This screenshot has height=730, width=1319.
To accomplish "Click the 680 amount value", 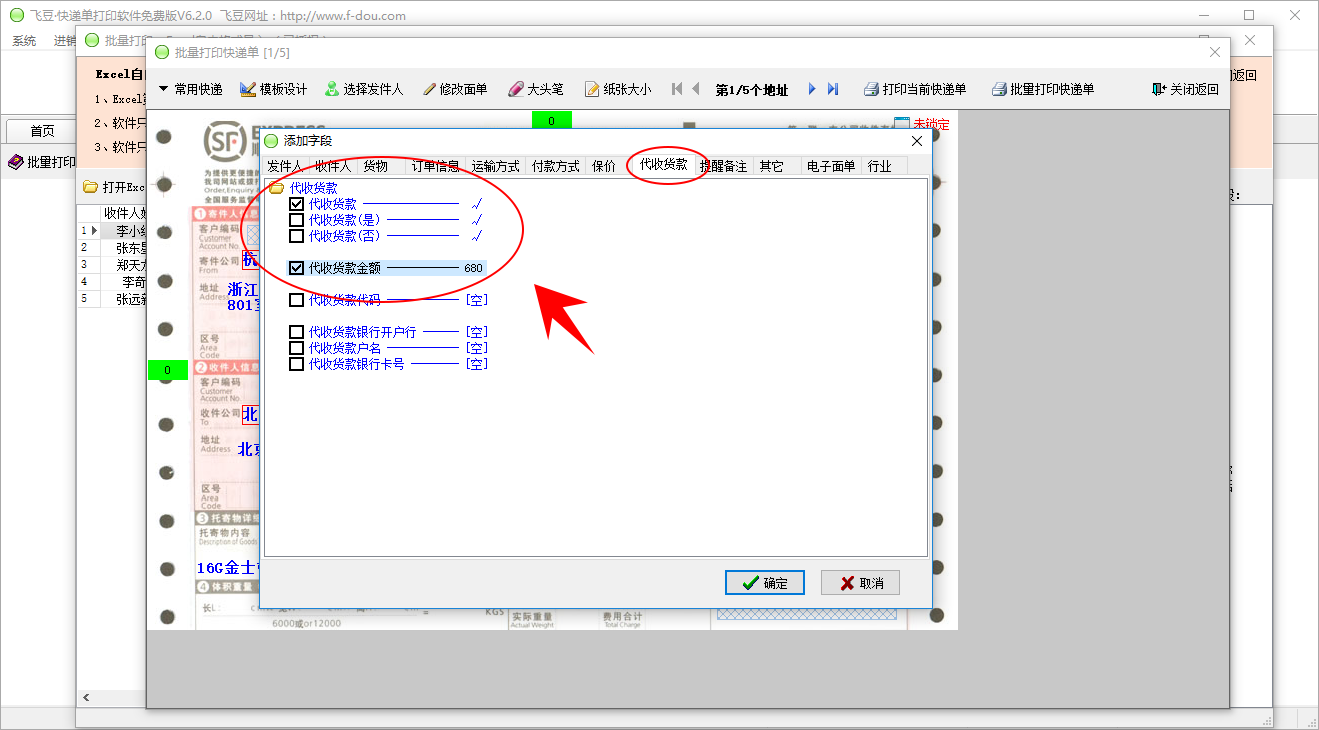I will (473, 268).
